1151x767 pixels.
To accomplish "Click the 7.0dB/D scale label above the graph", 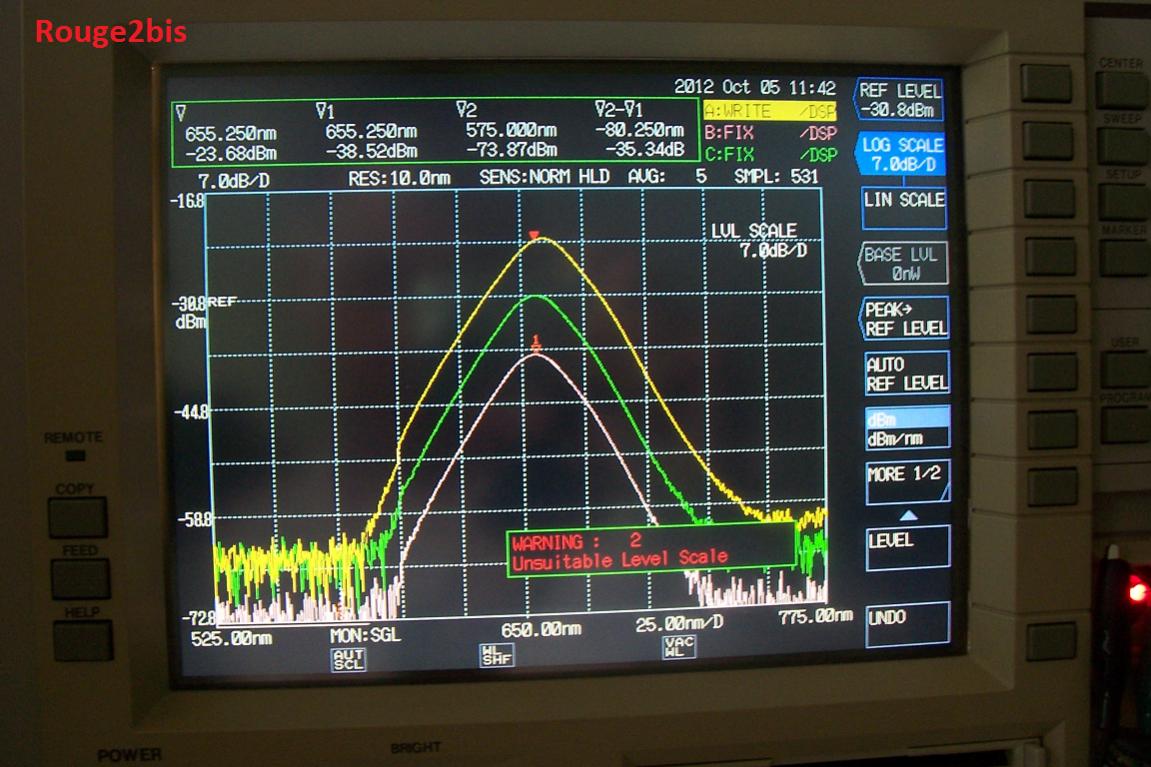I will (234, 181).
